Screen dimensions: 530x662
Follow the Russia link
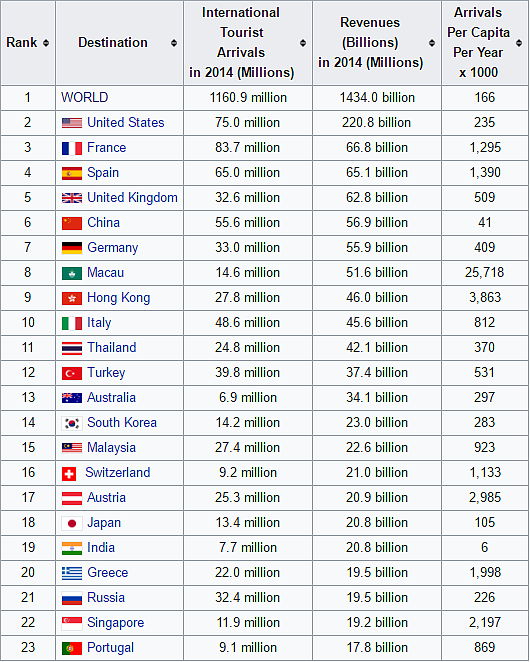pyautogui.click(x=106, y=597)
